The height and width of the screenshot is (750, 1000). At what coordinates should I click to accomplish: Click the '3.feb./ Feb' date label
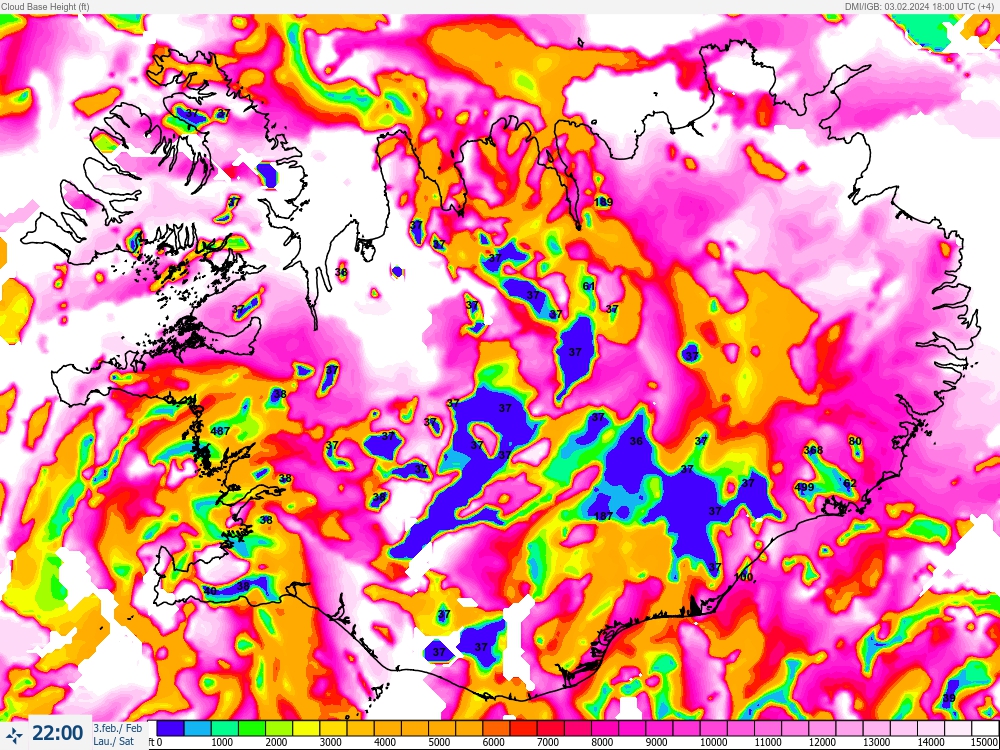click(118, 728)
